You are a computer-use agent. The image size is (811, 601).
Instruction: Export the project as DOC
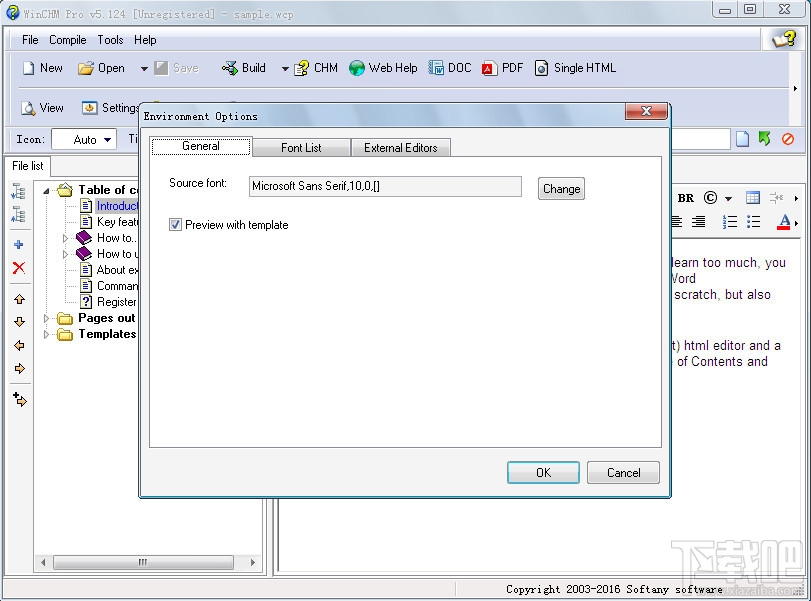(449, 68)
